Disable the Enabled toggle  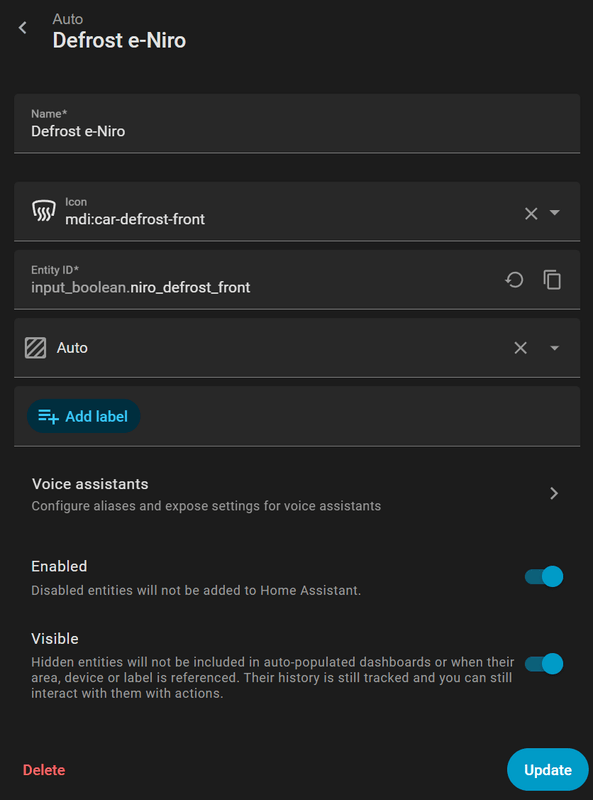click(545, 576)
